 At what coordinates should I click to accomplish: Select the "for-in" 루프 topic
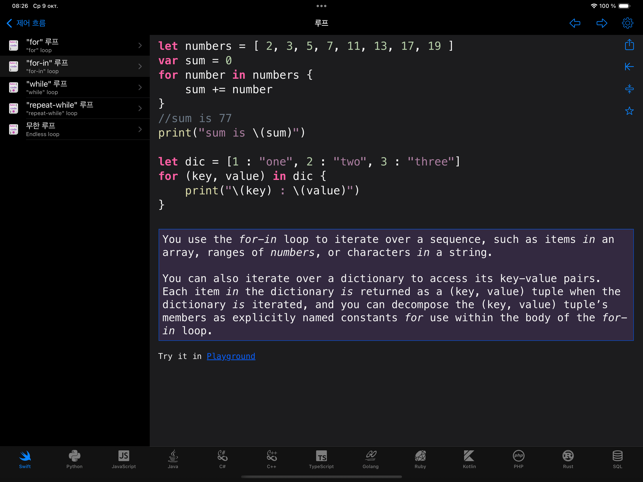click(x=75, y=66)
